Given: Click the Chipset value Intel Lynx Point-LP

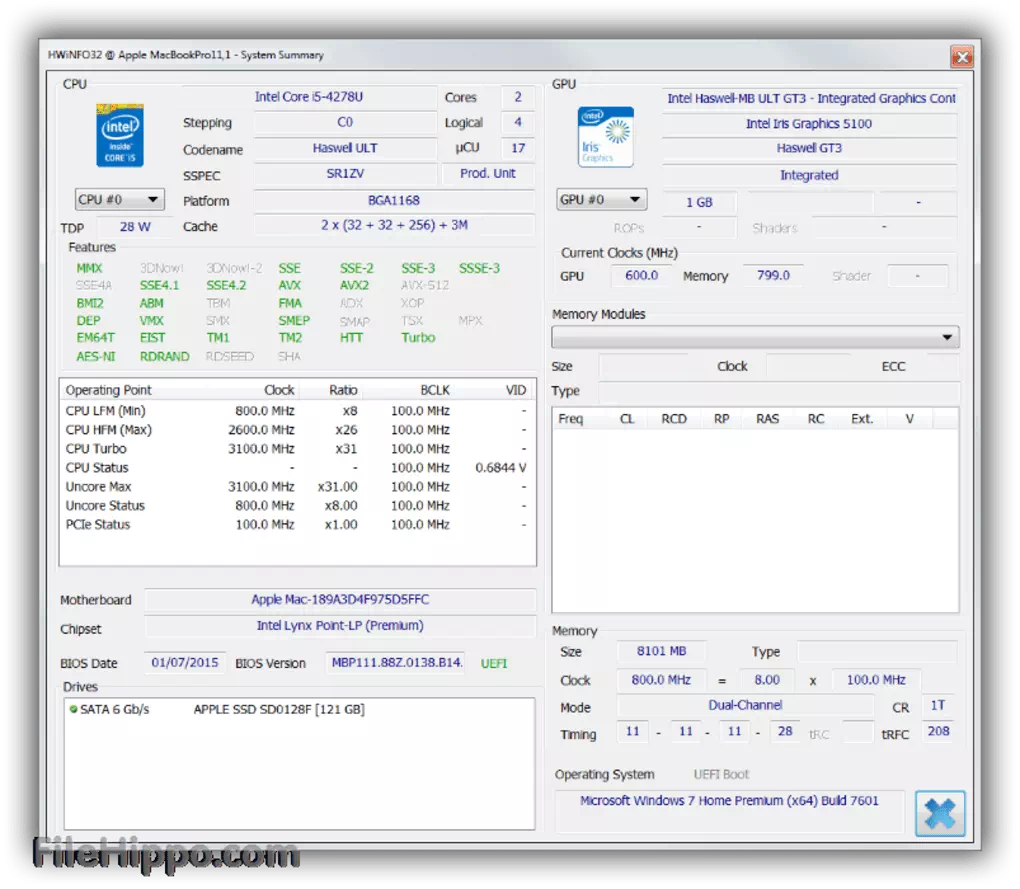Looking at the screenshot, I should [340, 626].
